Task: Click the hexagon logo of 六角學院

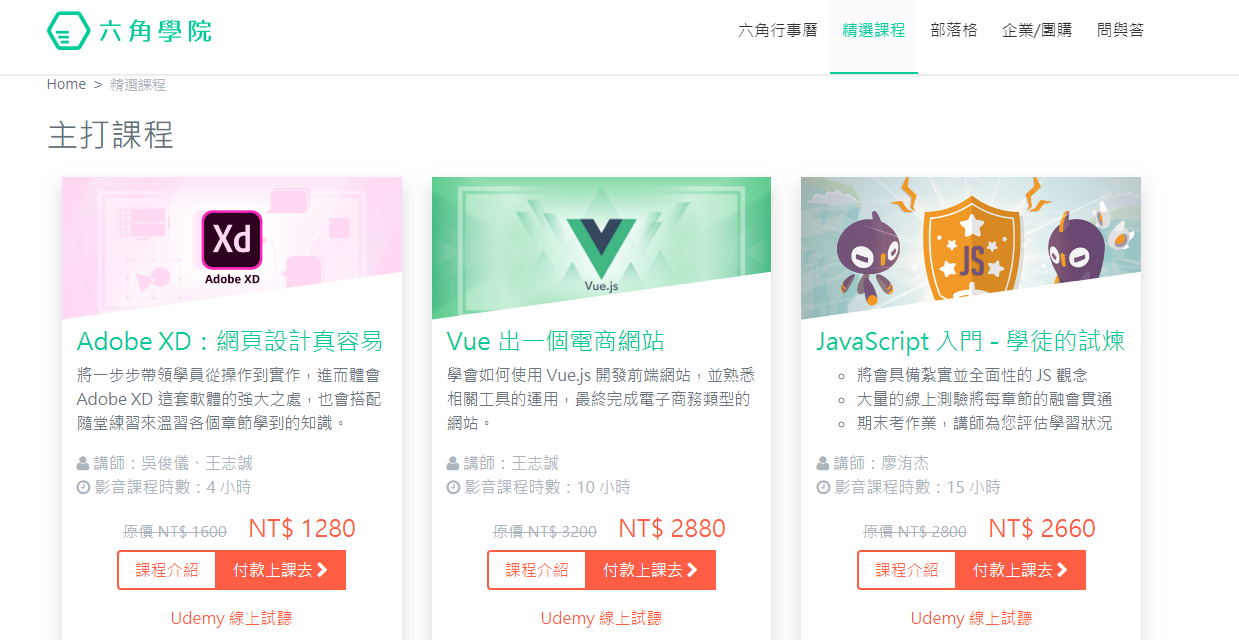Action: coord(68,31)
